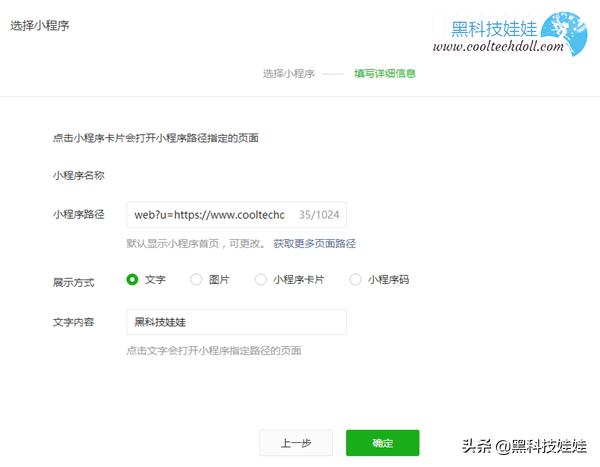Choose the 图片 display option
The height and width of the screenshot is (467, 600).
pyautogui.click(x=196, y=279)
